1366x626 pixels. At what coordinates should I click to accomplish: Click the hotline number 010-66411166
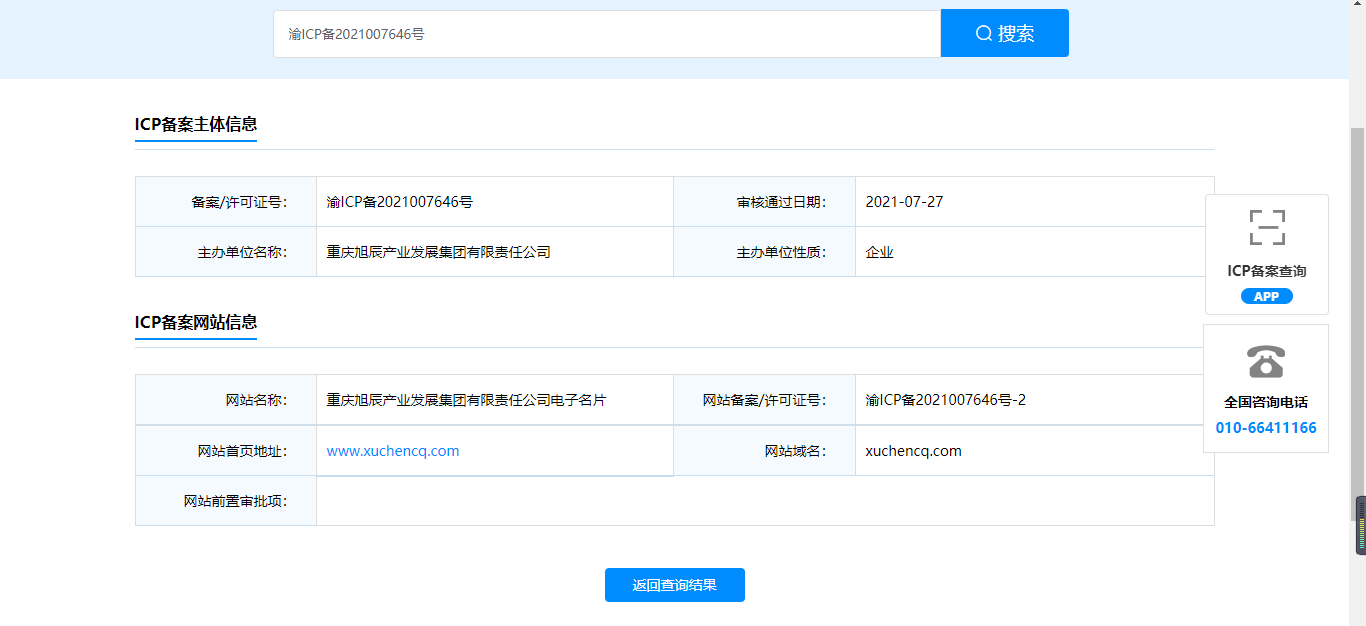click(1266, 428)
